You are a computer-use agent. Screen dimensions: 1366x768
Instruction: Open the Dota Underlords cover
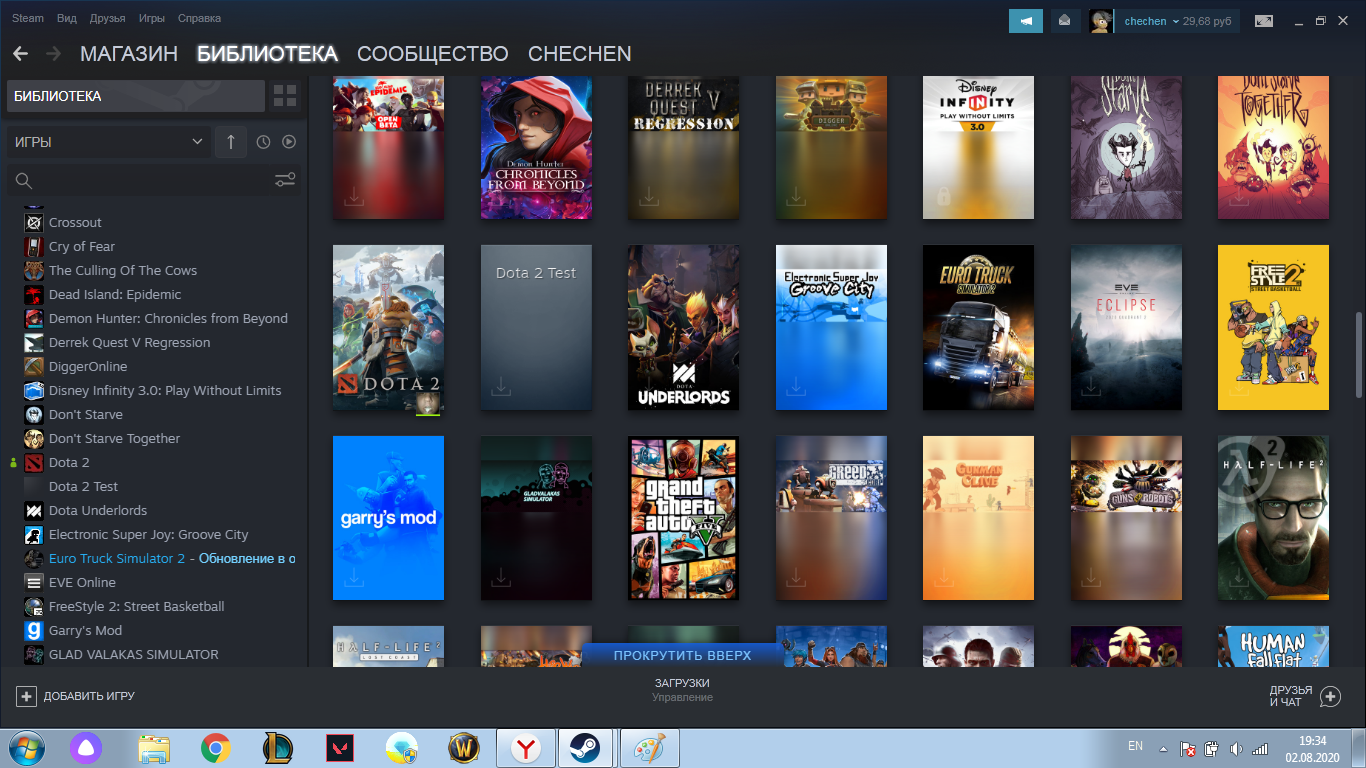[x=683, y=328]
